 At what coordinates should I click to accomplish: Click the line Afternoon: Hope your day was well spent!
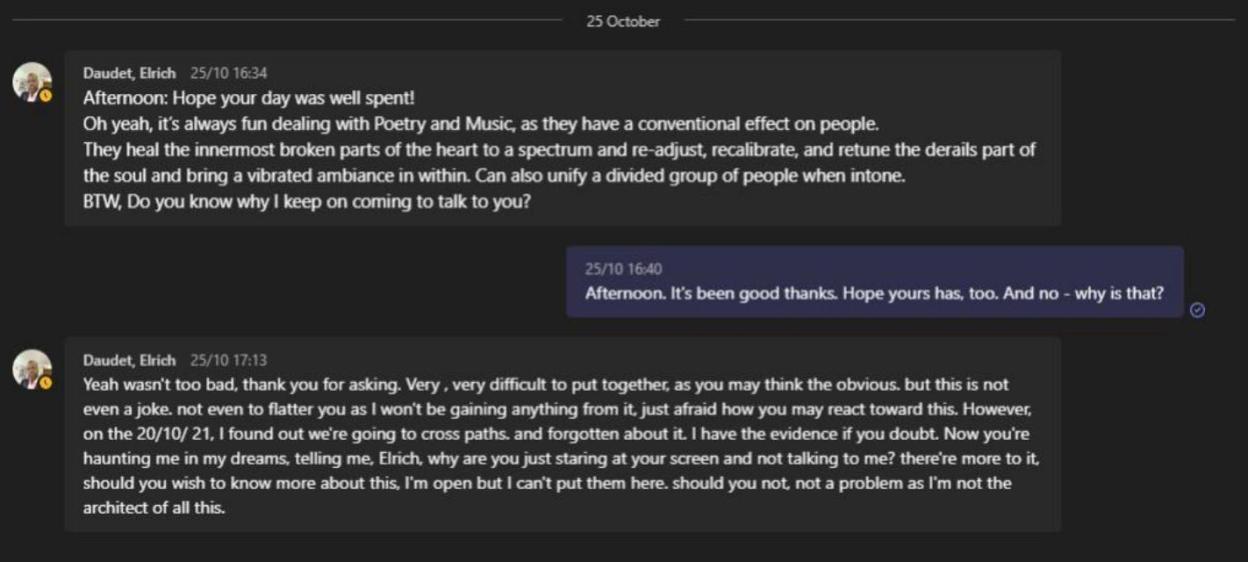(x=248, y=98)
